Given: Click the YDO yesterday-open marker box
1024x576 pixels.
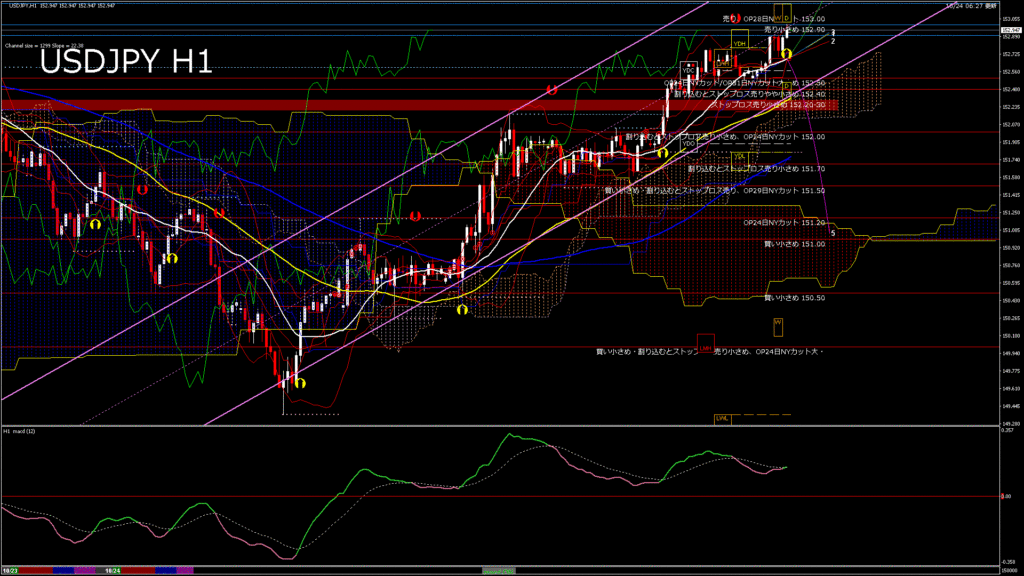Looking at the screenshot, I should [x=688, y=143].
